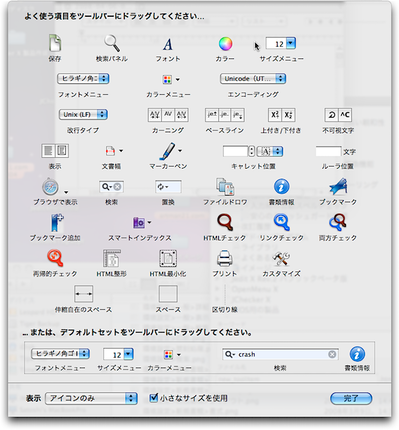Click the subscript X button in 上付き/下付き
This screenshot has height=430, width=399.
click(x=288, y=115)
